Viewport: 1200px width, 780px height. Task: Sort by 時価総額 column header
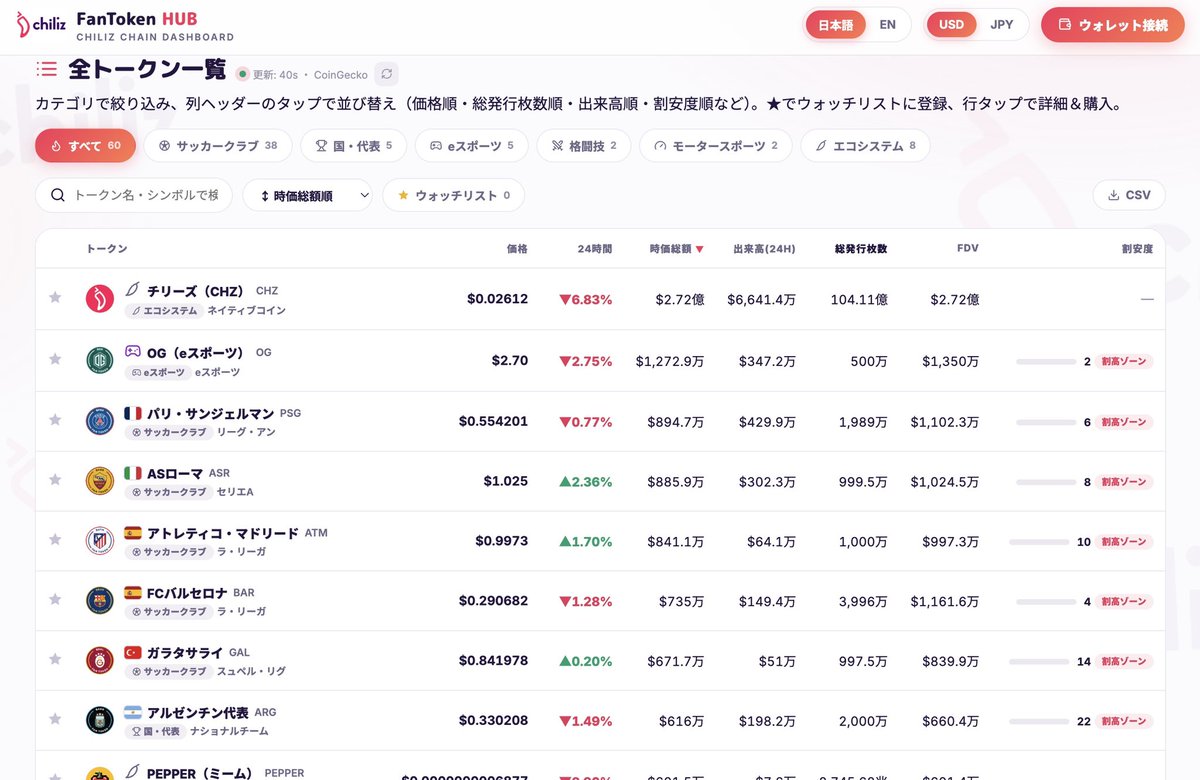click(x=676, y=249)
